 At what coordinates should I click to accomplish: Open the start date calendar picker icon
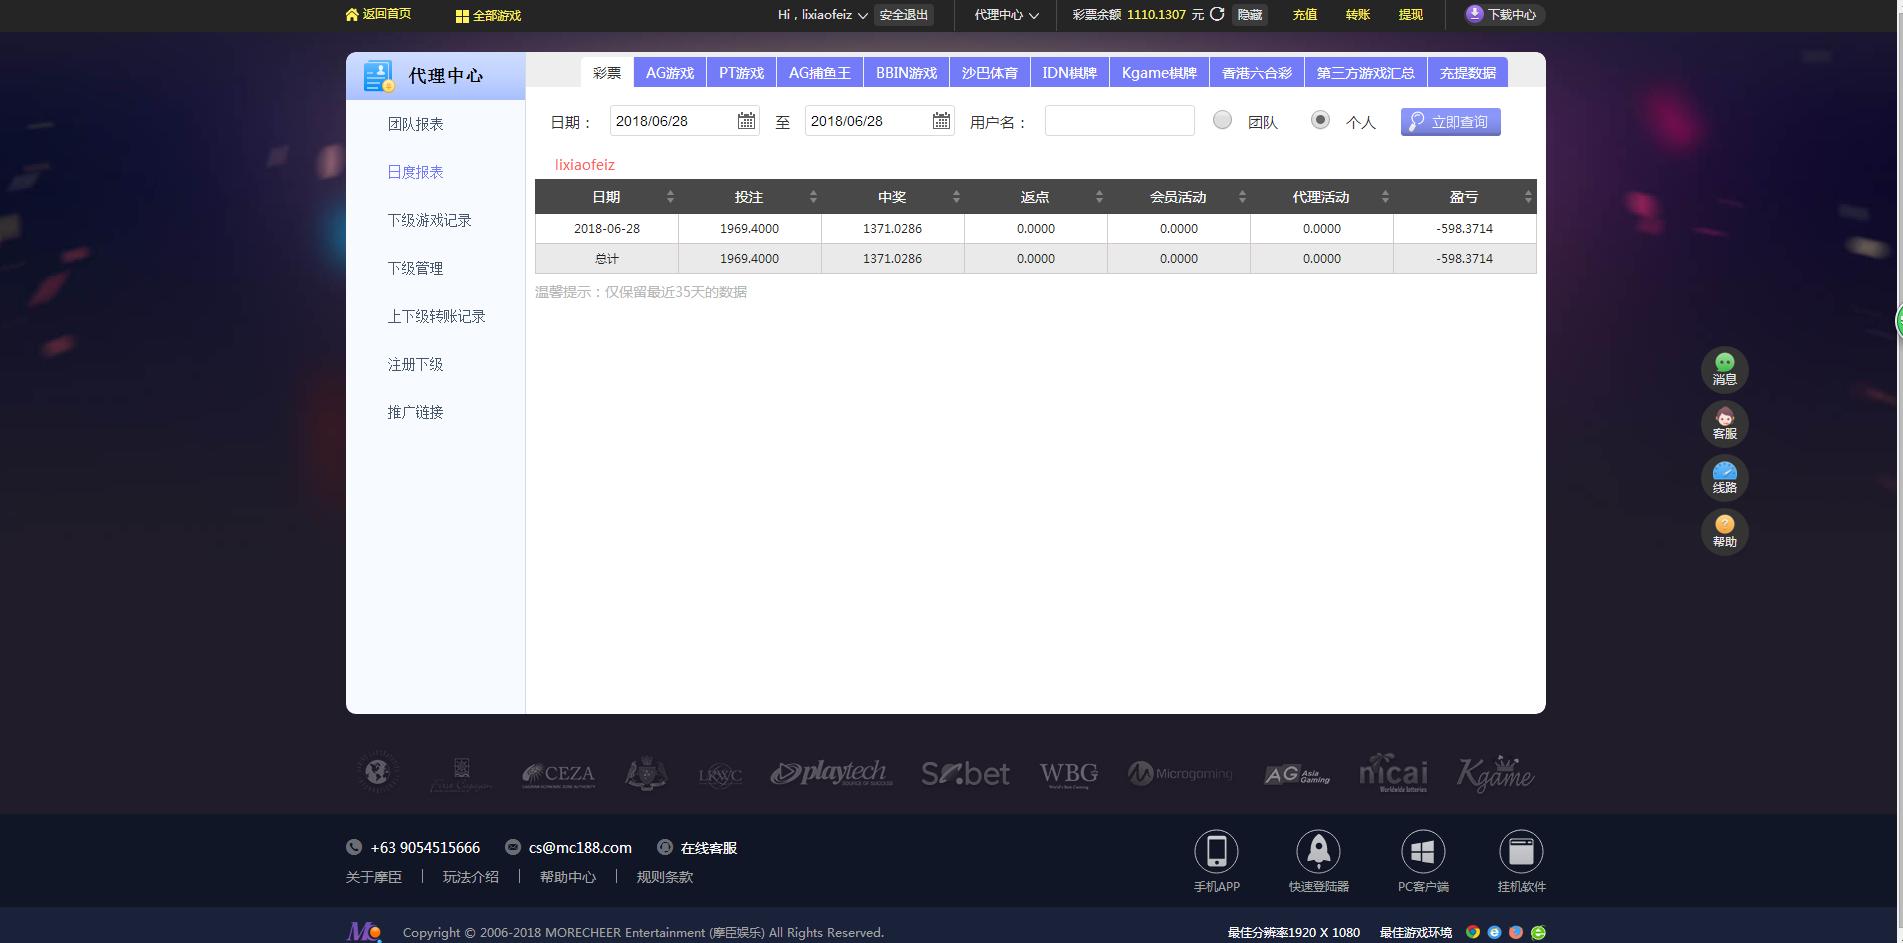click(745, 120)
